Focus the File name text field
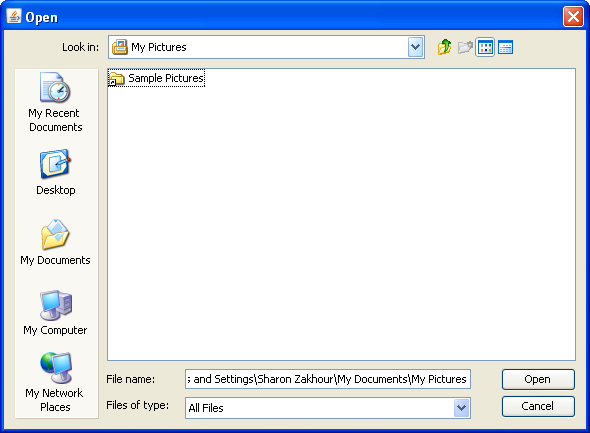The image size is (590, 433). pyautogui.click(x=328, y=379)
